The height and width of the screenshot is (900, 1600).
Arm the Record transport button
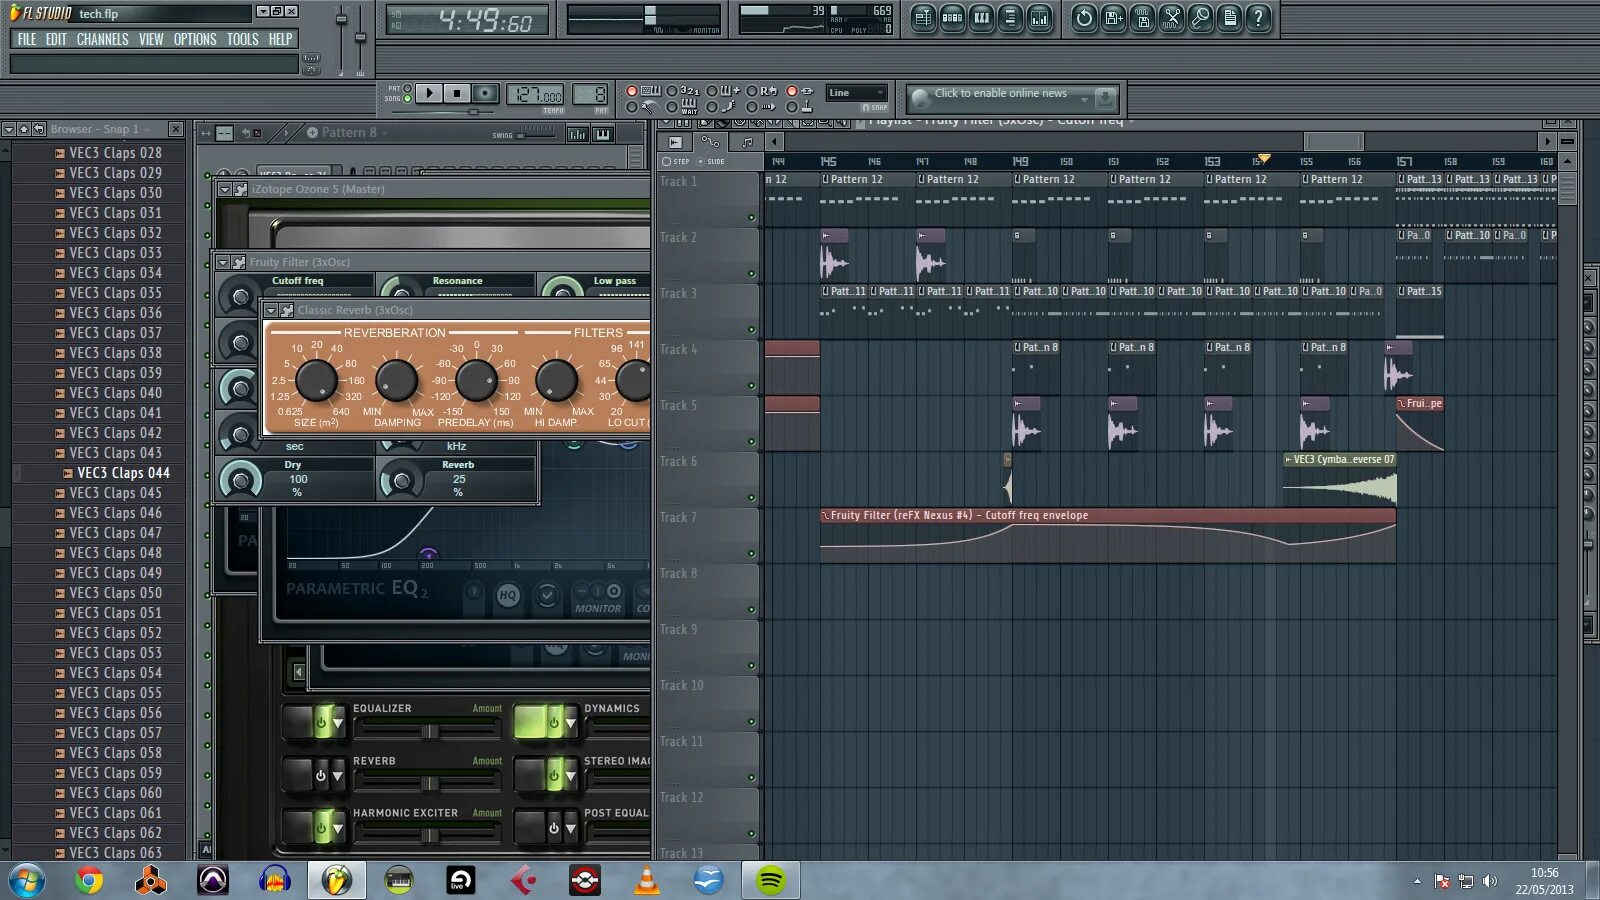485,93
